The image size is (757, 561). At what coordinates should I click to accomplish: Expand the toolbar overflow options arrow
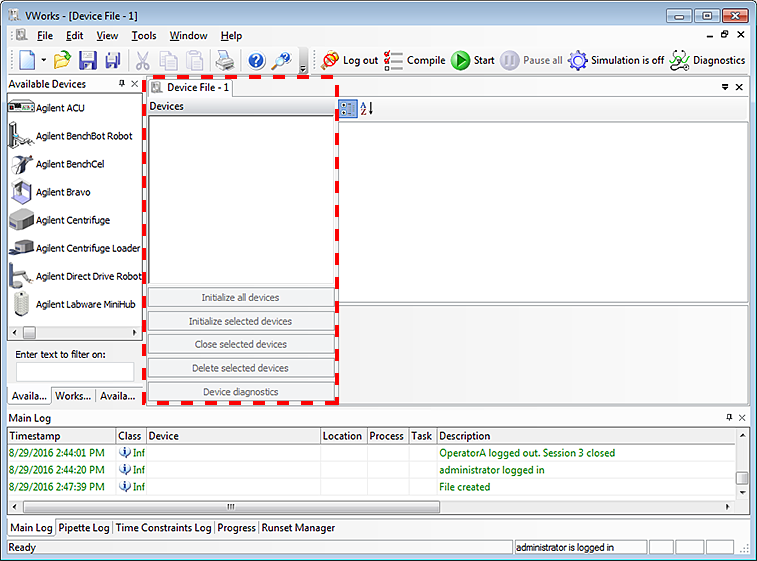pos(303,67)
